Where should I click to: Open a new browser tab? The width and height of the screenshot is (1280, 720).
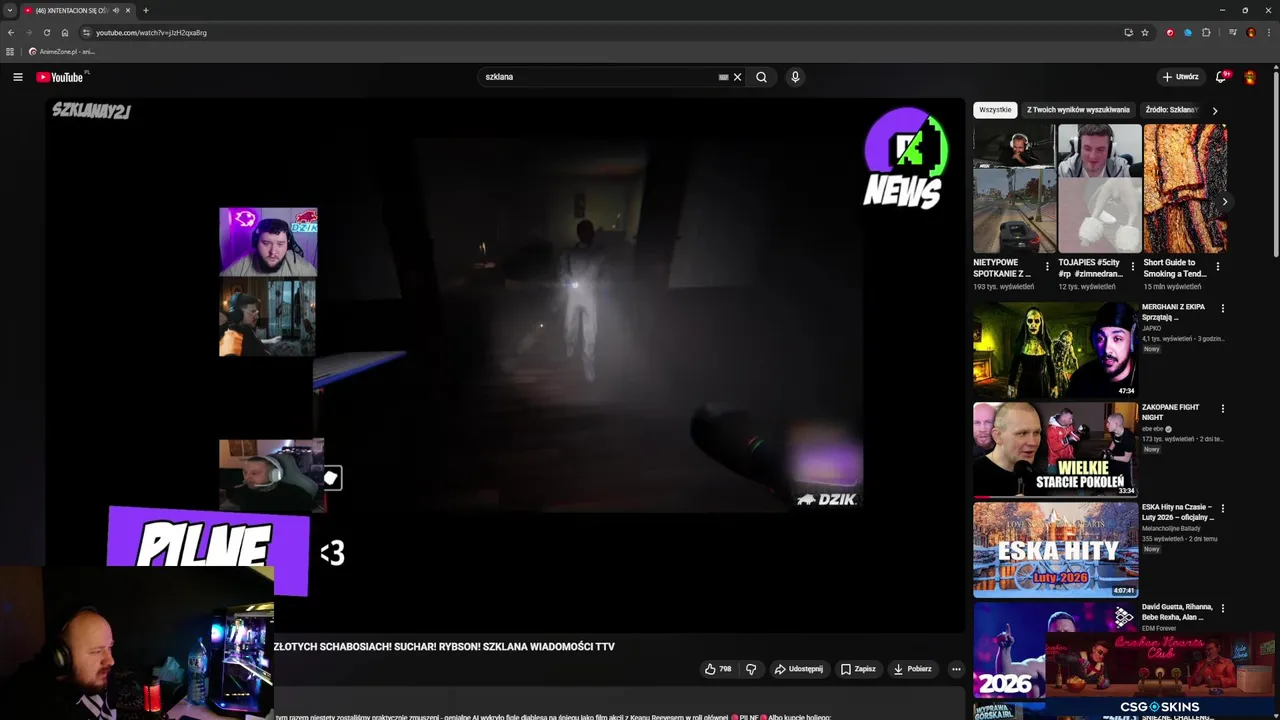click(146, 10)
